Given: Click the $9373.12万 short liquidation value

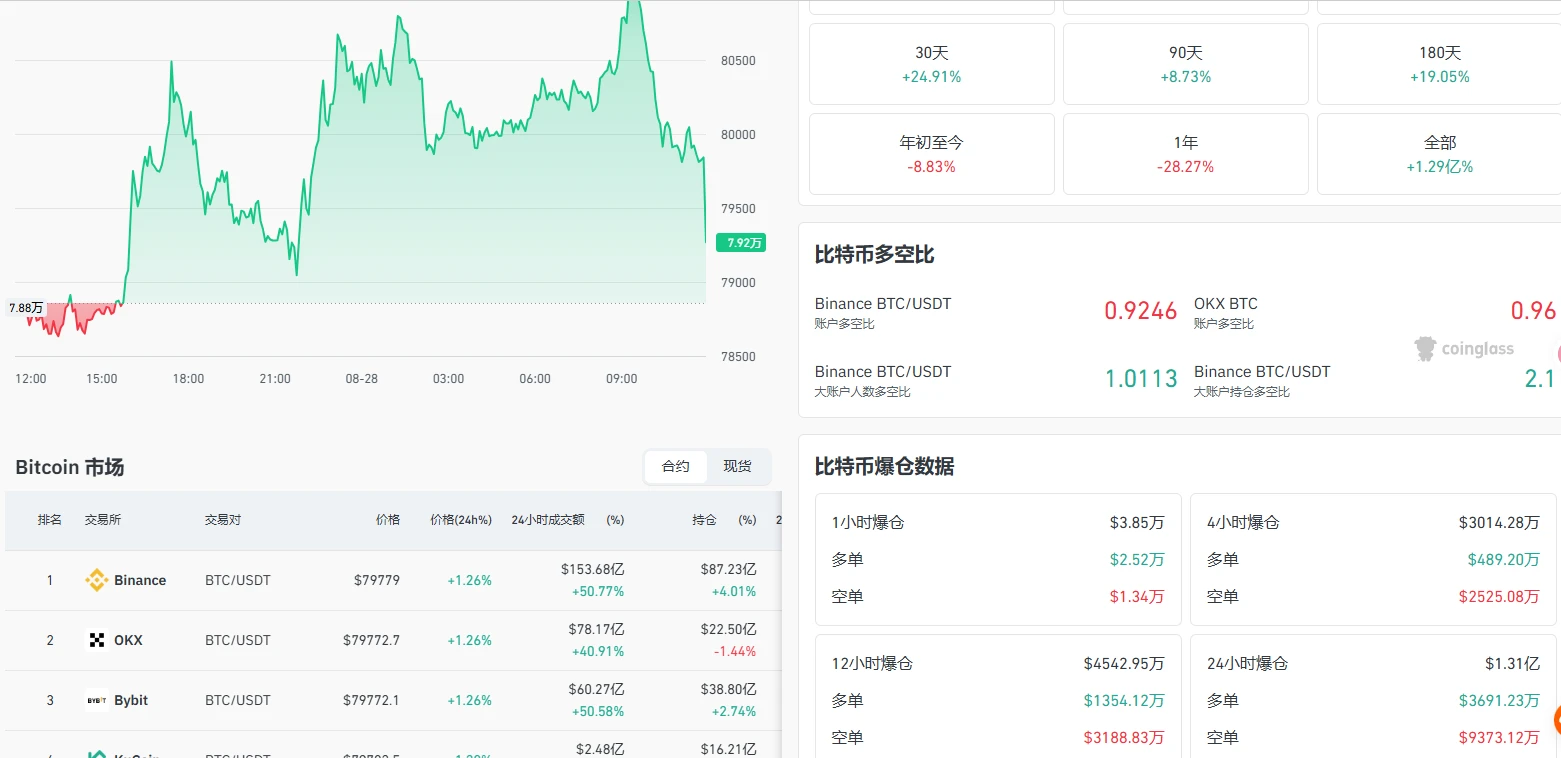Looking at the screenshot, I should coord(1499,737).
